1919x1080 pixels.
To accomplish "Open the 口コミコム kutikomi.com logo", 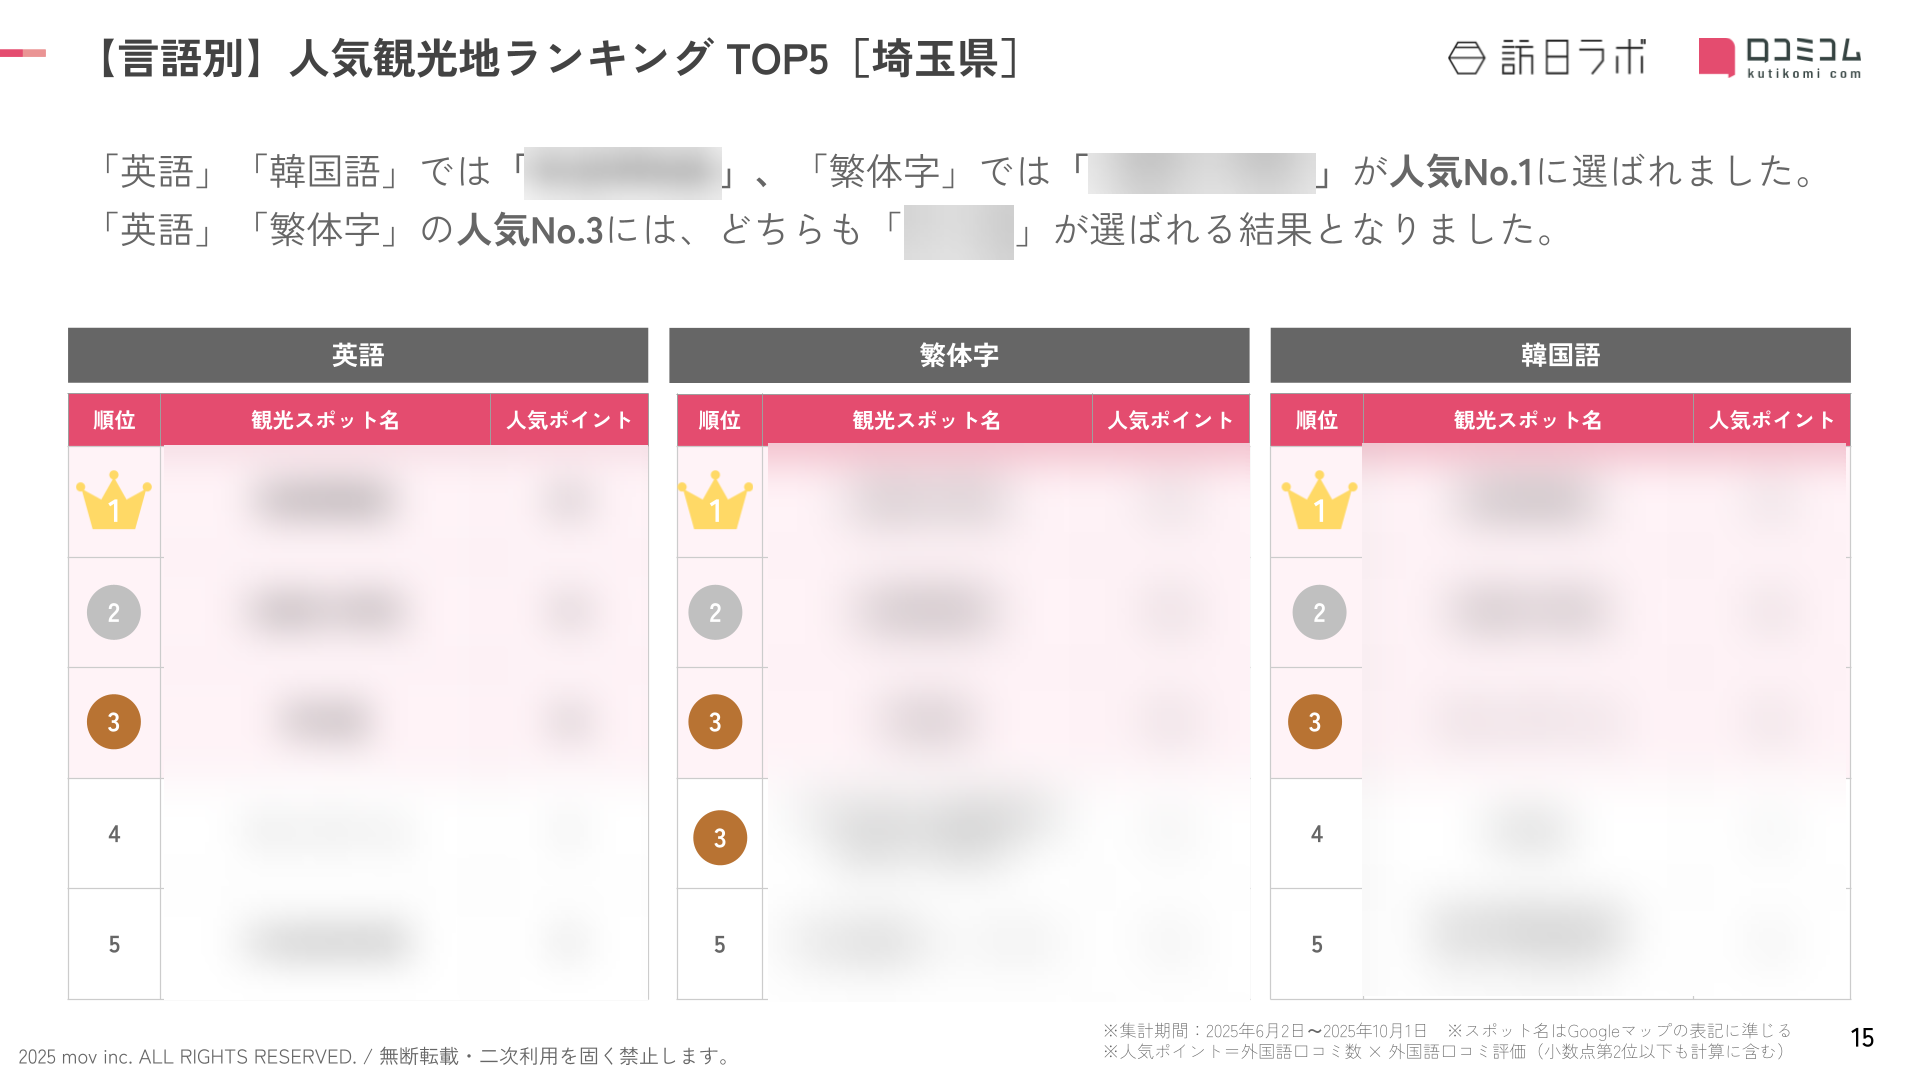I will 1779,58.
